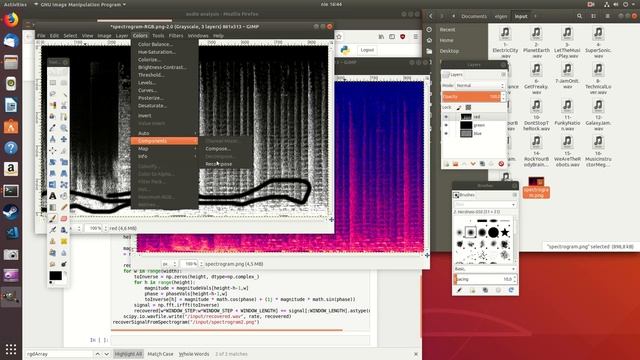Select the Flip tool in toolbox
Viewport: 640px width, 360px height.
coord(53,185)
